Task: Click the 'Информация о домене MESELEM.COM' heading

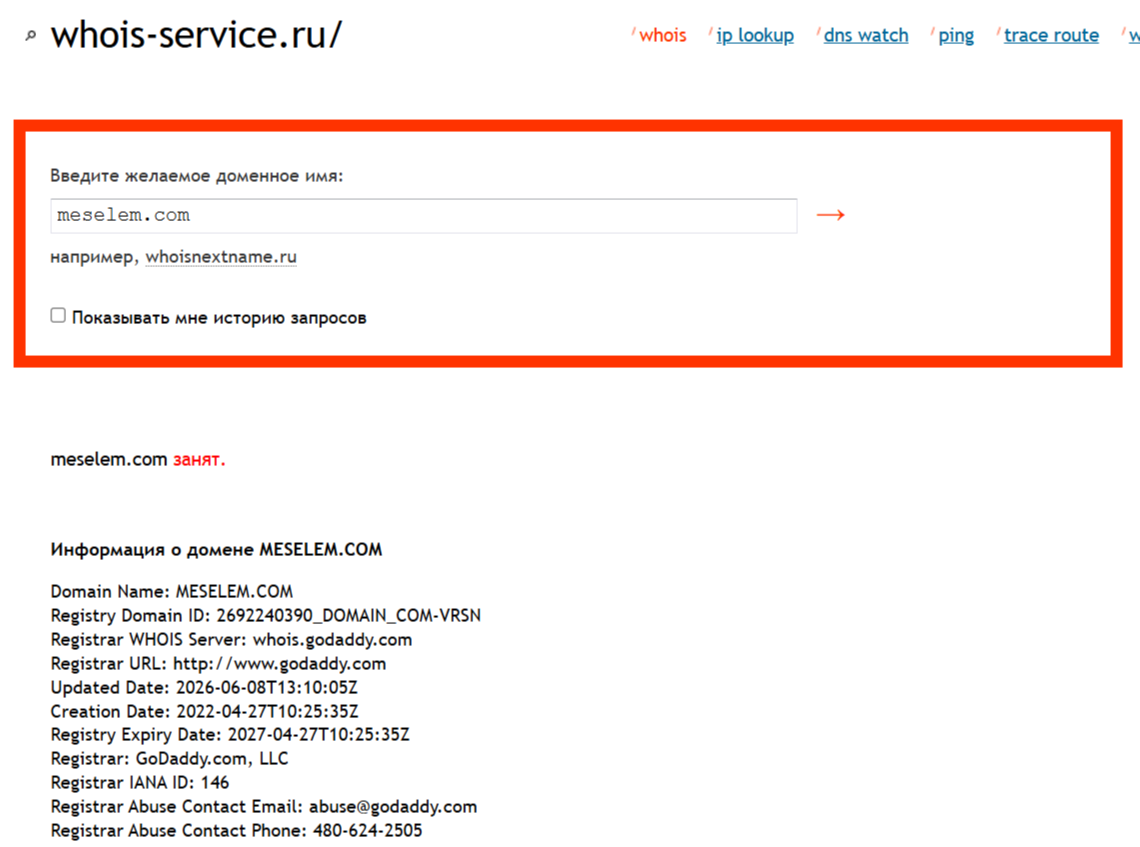Action: [216, 550]
